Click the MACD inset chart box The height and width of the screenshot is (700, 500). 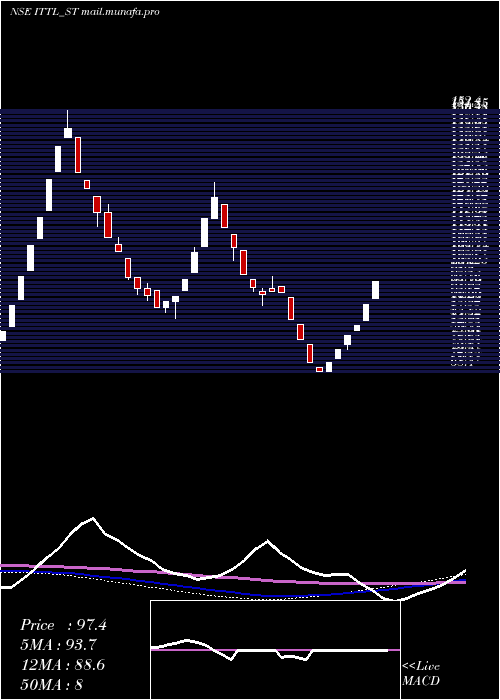(275, 650)
